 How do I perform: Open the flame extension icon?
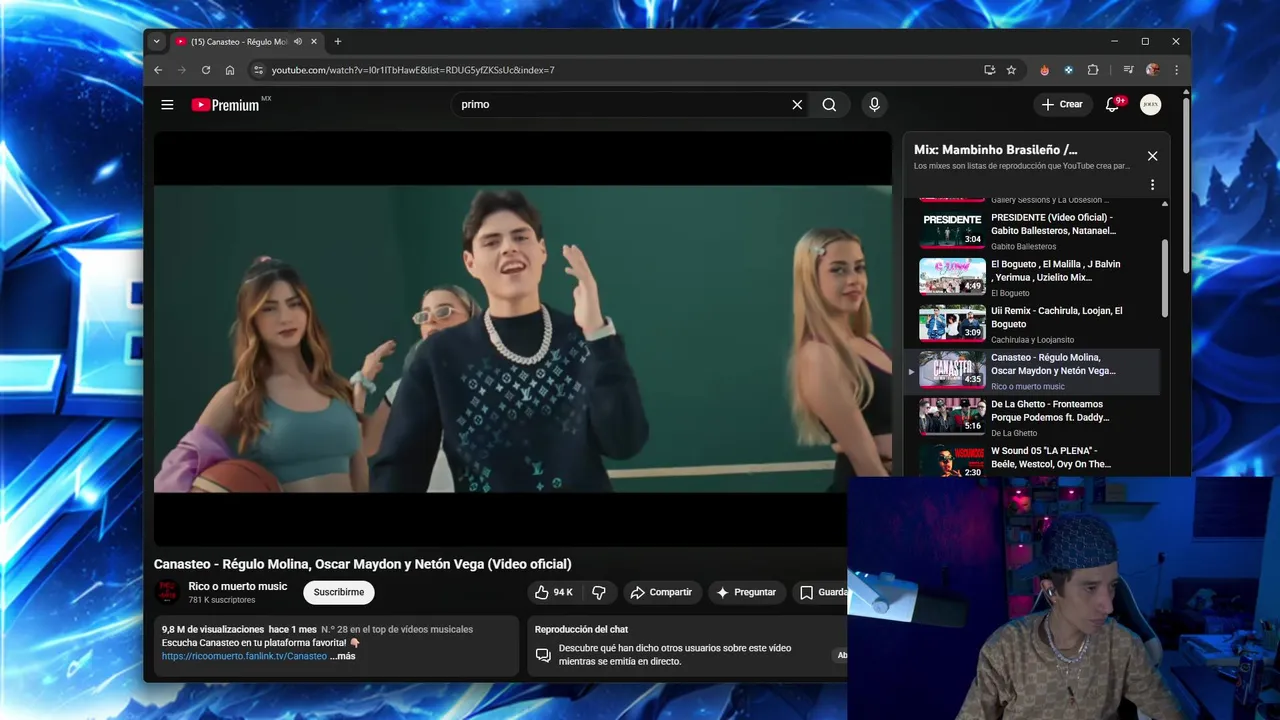(1045, 70)
